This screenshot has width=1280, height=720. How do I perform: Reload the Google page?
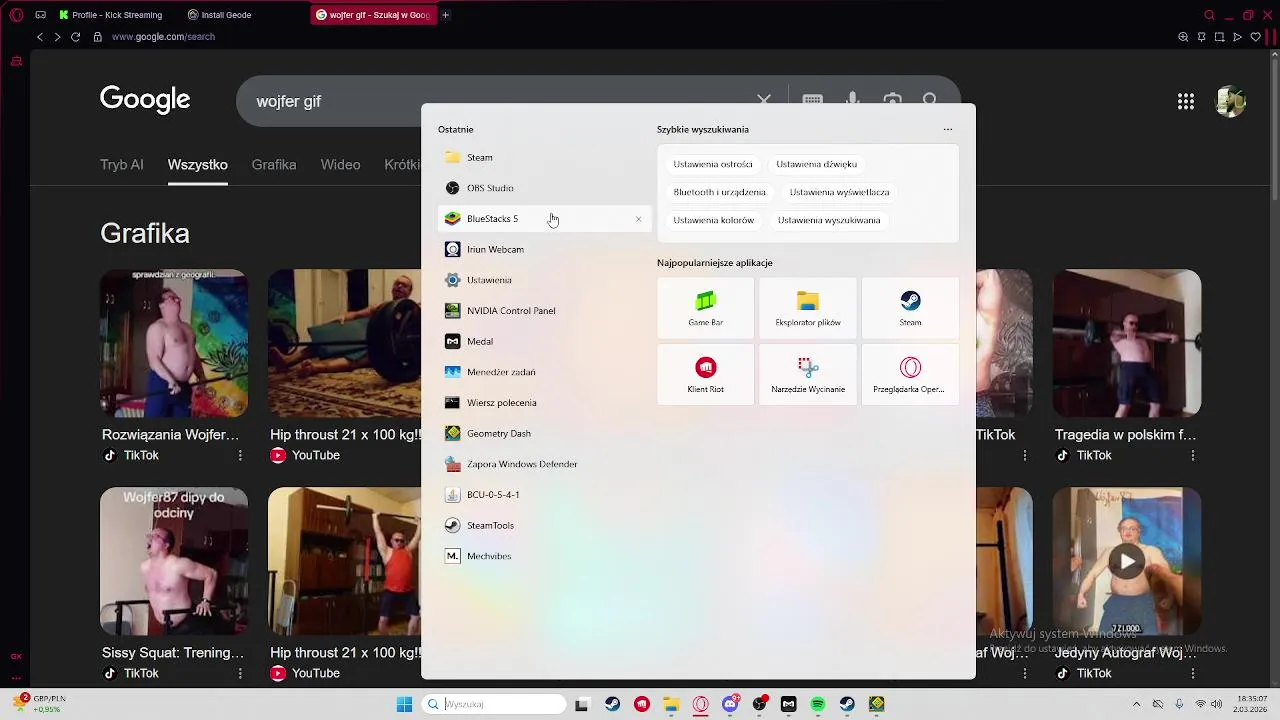click(x=75, y=37)
